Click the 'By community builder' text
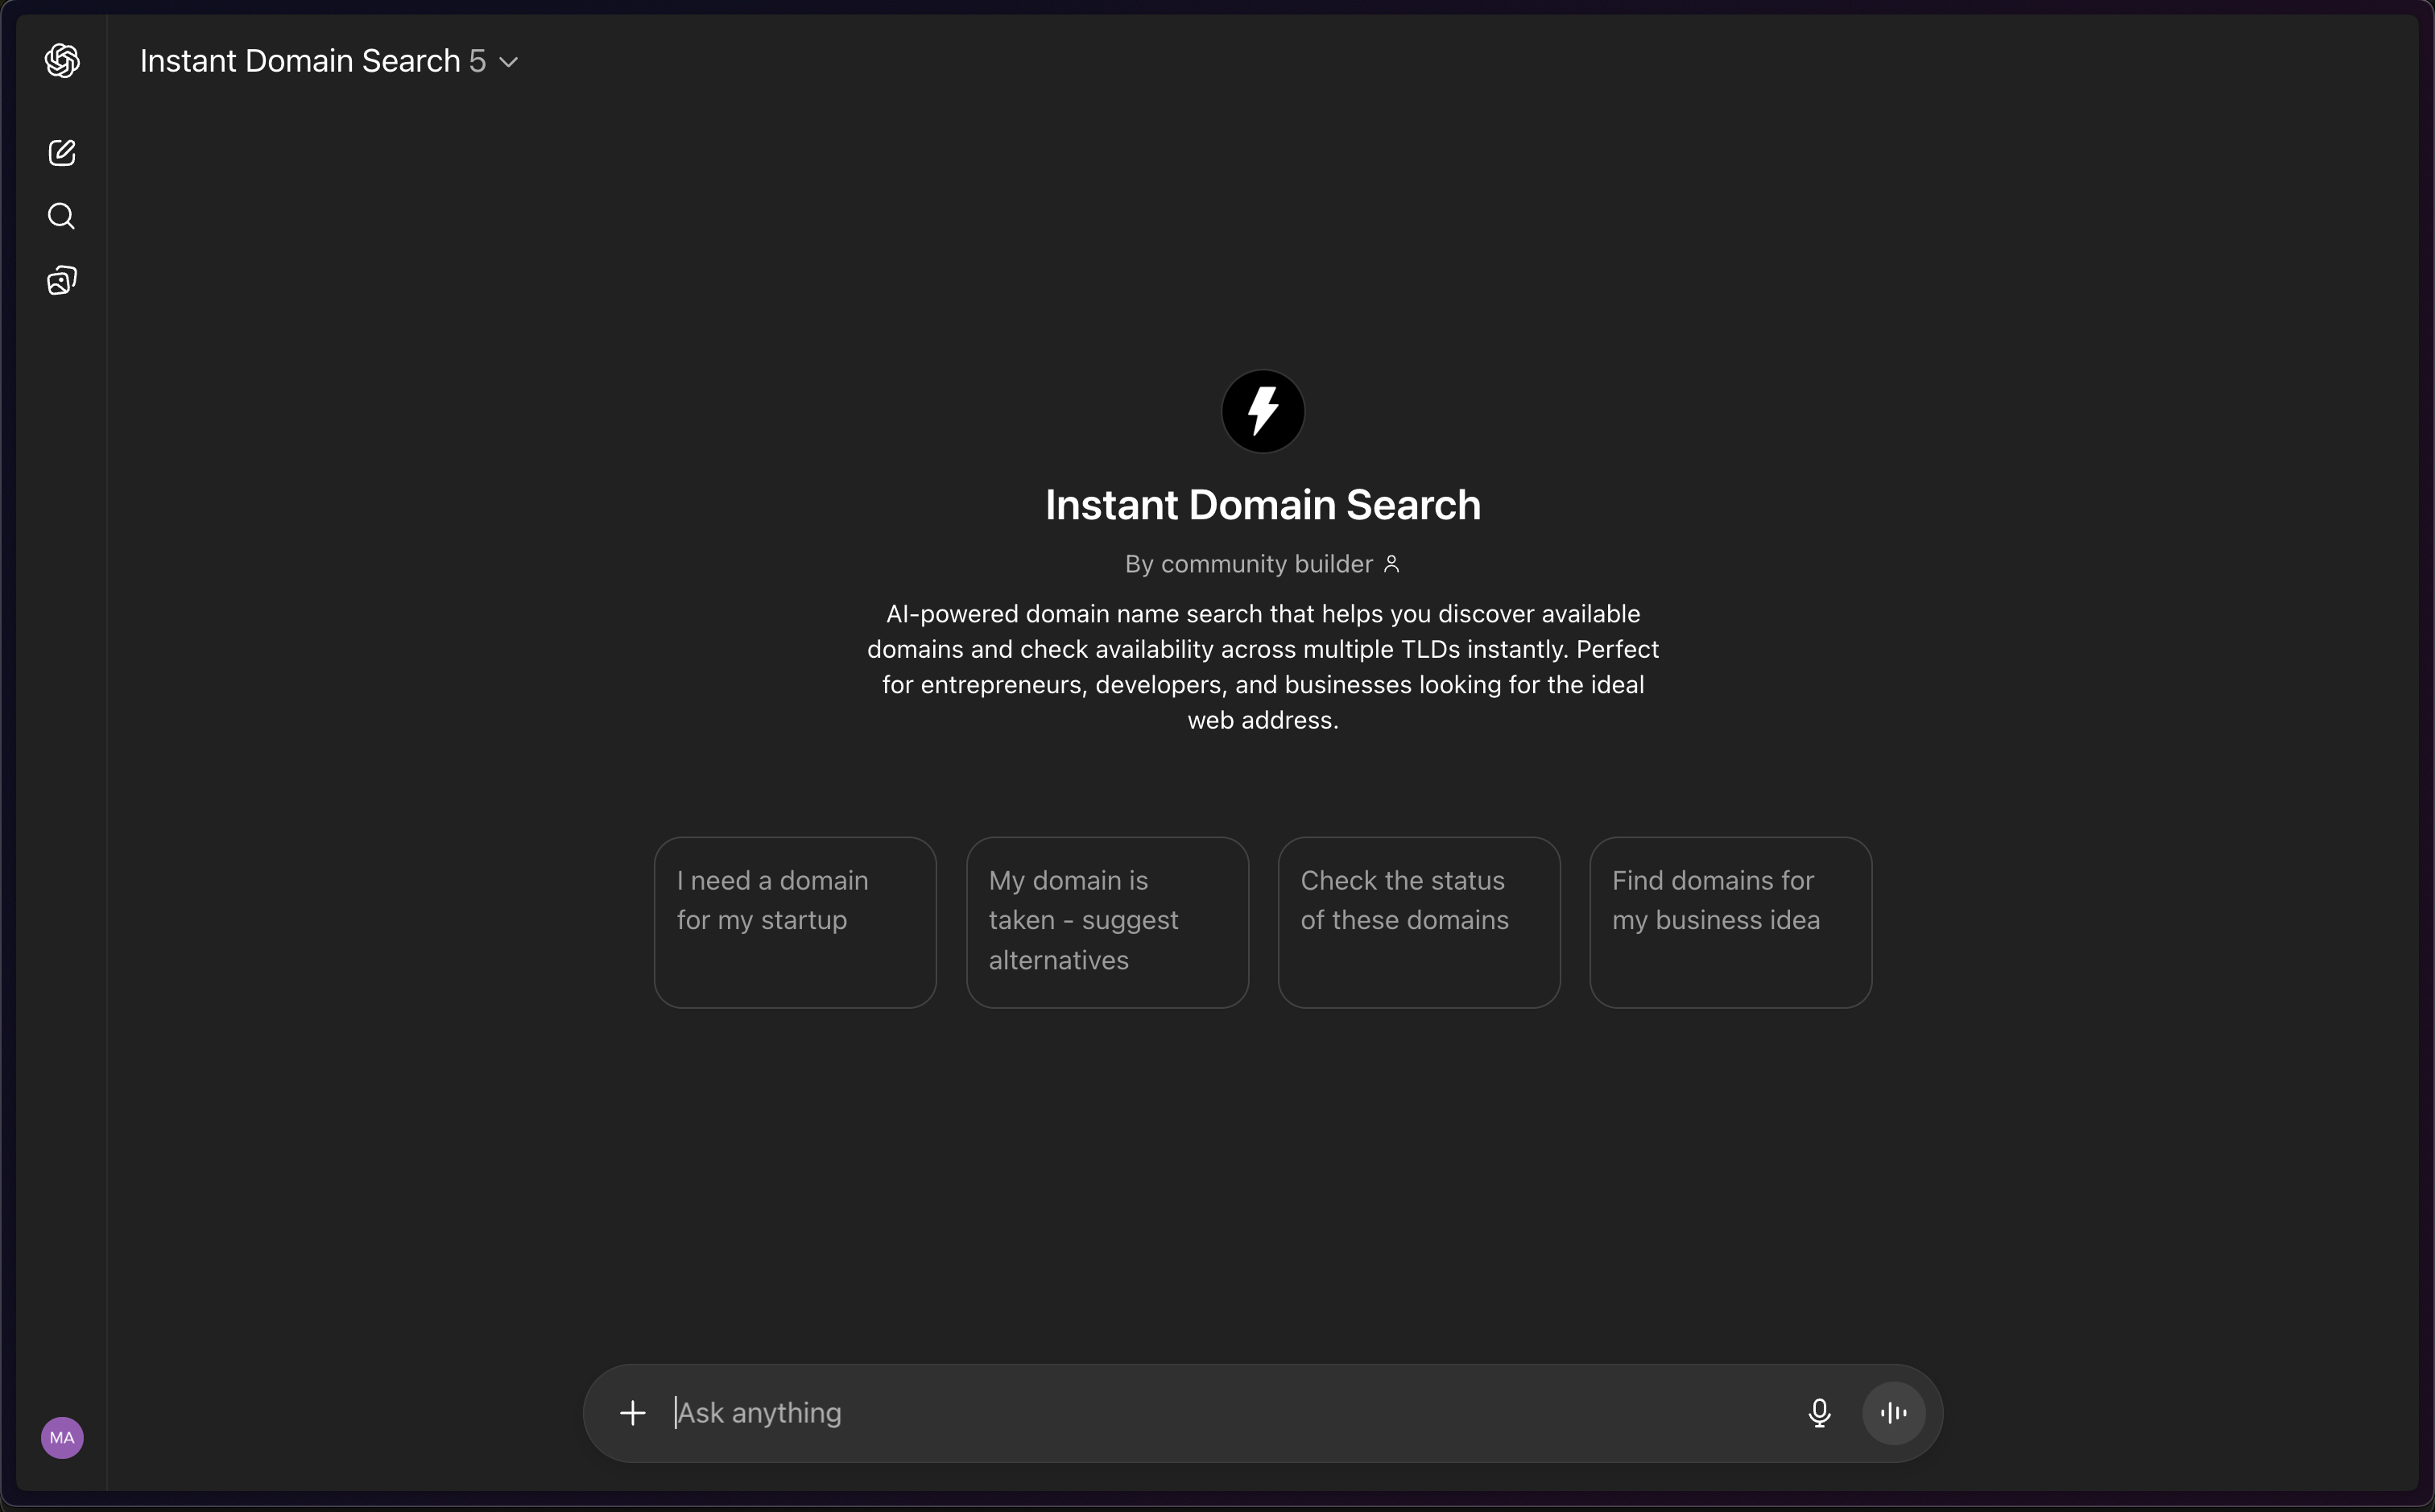2435x1512 pixels. pos(1249,565)
